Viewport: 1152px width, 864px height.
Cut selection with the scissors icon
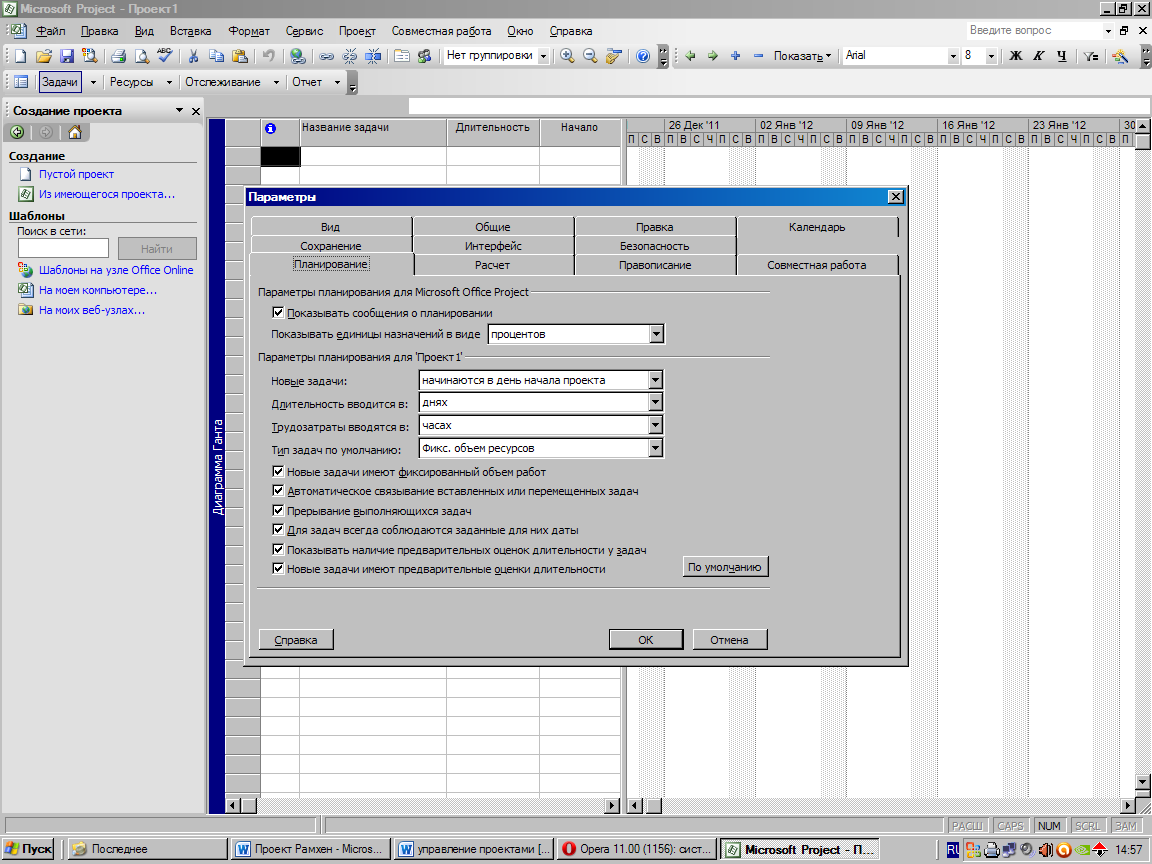tap(193, 56)
